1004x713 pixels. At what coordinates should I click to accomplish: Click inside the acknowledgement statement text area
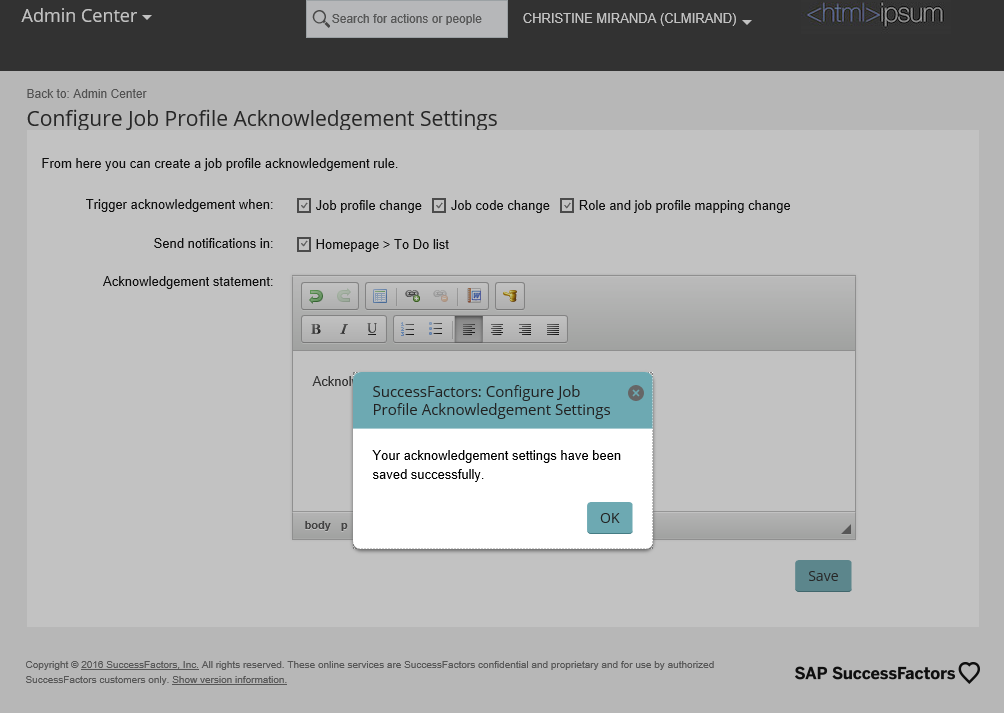(574, 431)
